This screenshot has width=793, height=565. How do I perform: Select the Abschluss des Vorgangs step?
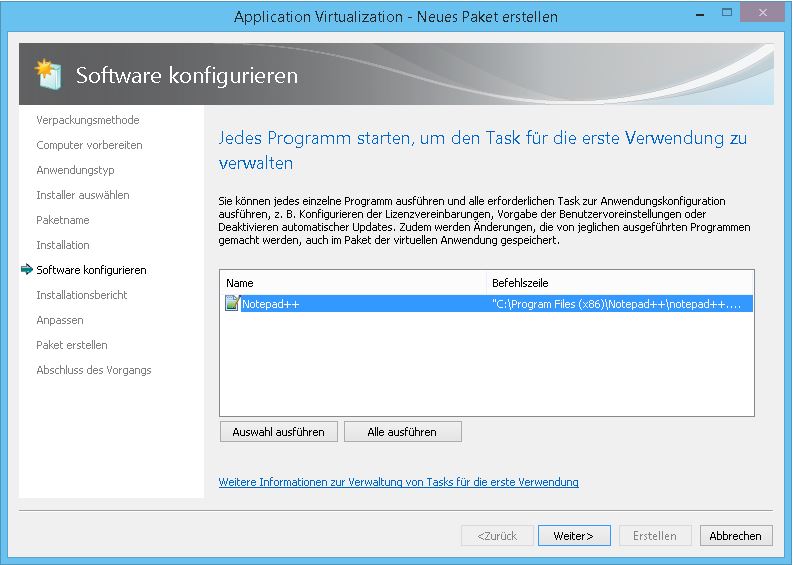94,370
